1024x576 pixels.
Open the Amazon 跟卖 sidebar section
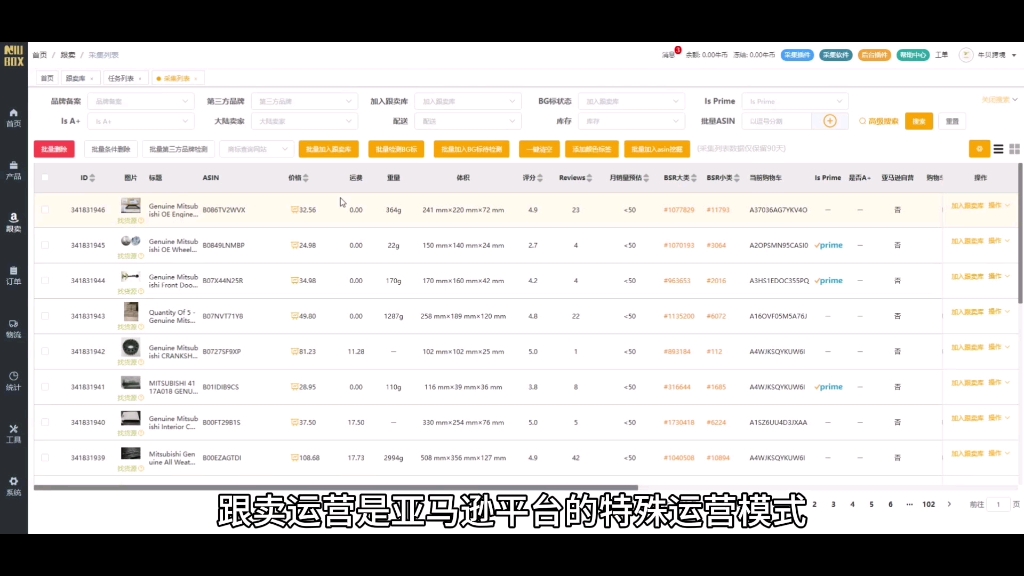click(13, 223)
